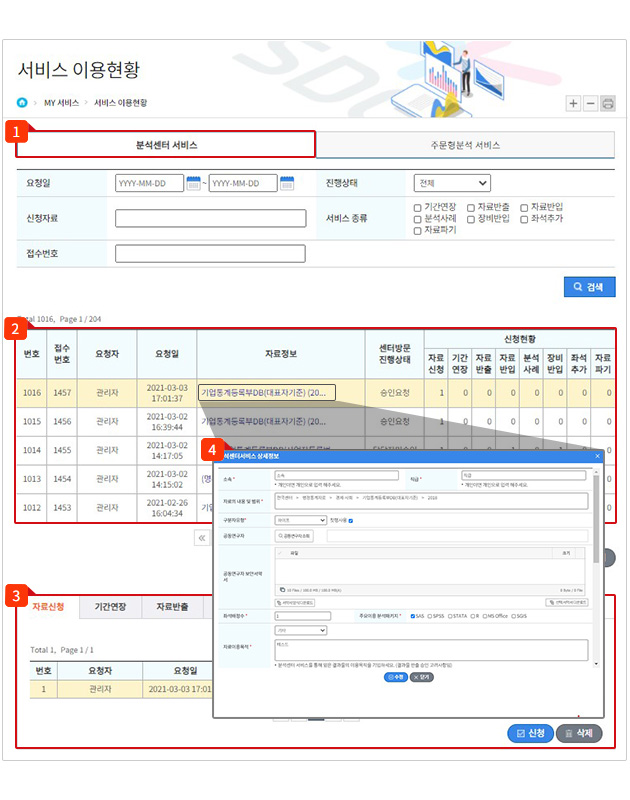Click the 접수번호 input field

coord(210,254)
